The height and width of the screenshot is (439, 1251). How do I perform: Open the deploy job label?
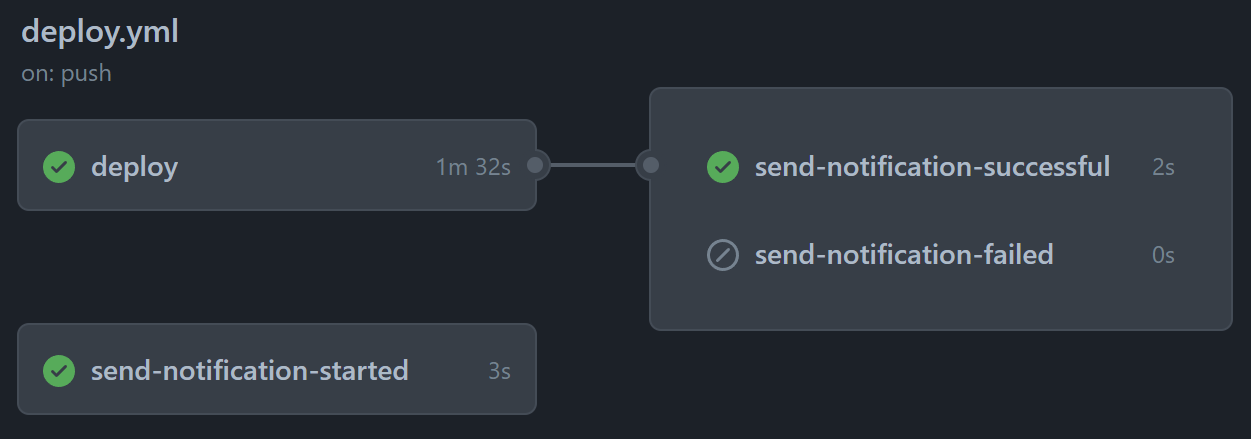(x=134, y=166)
